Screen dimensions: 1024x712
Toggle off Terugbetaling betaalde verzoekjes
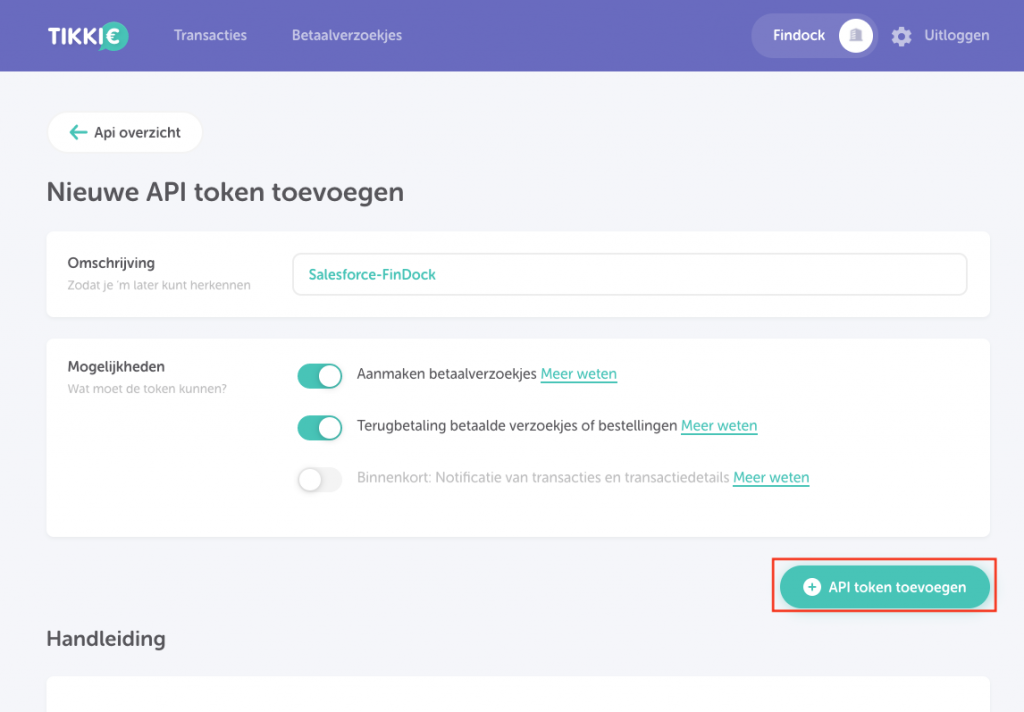[x=319, y=428]
